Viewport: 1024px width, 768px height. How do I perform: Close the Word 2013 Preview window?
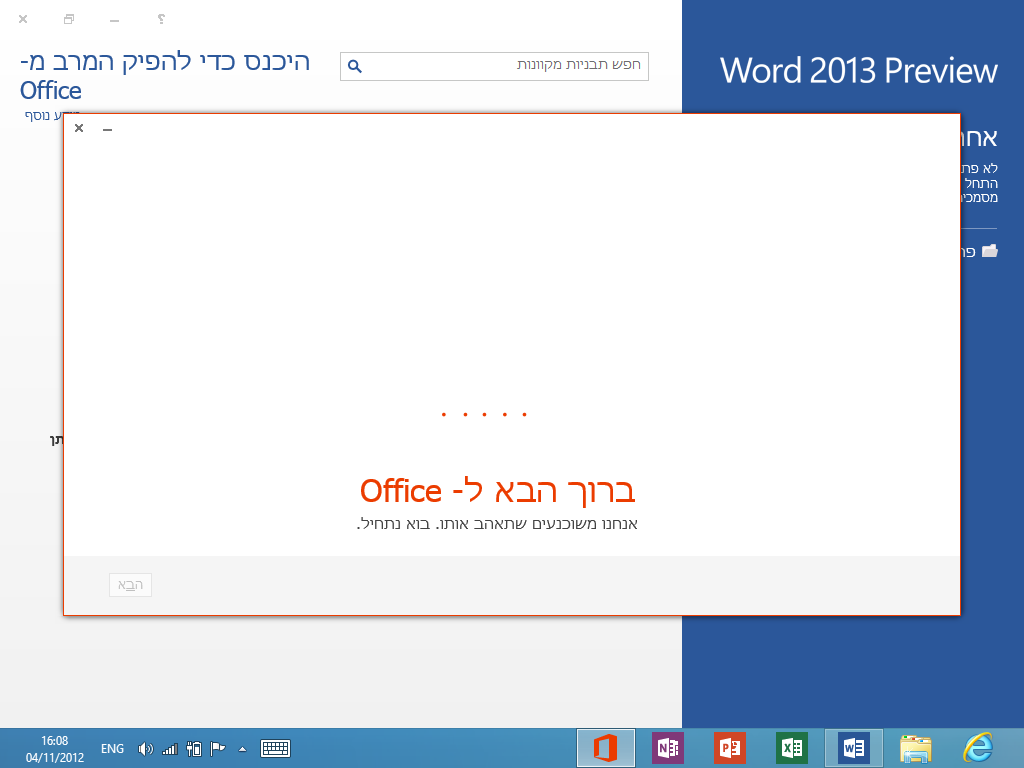[23, 19]
